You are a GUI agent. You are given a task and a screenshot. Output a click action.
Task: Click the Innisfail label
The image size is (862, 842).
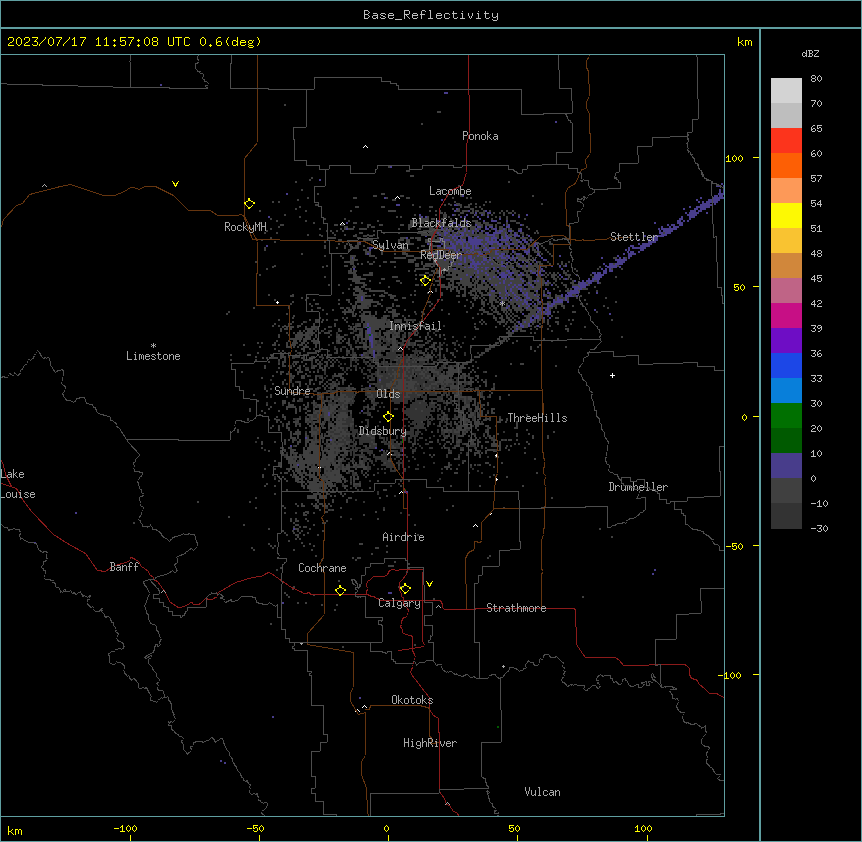tap(415, 326)
